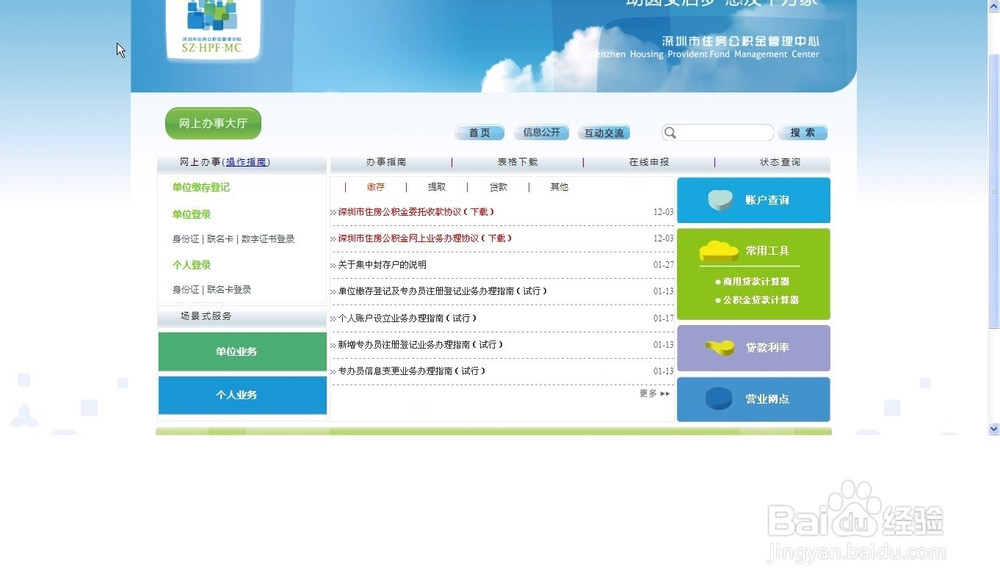The height and width of the screenshot is (587, 1000).
Task: Switch to the 首页 tab
Action: pos(479,131)
